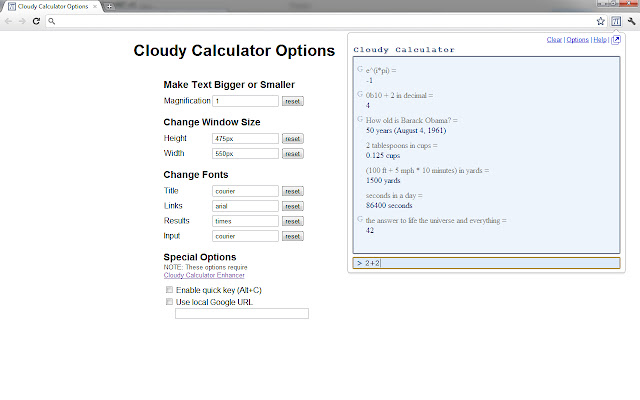640x400 pixels.
Task: Switch to Cloudy Calculator Options tab
Action: tap(50, 6)
